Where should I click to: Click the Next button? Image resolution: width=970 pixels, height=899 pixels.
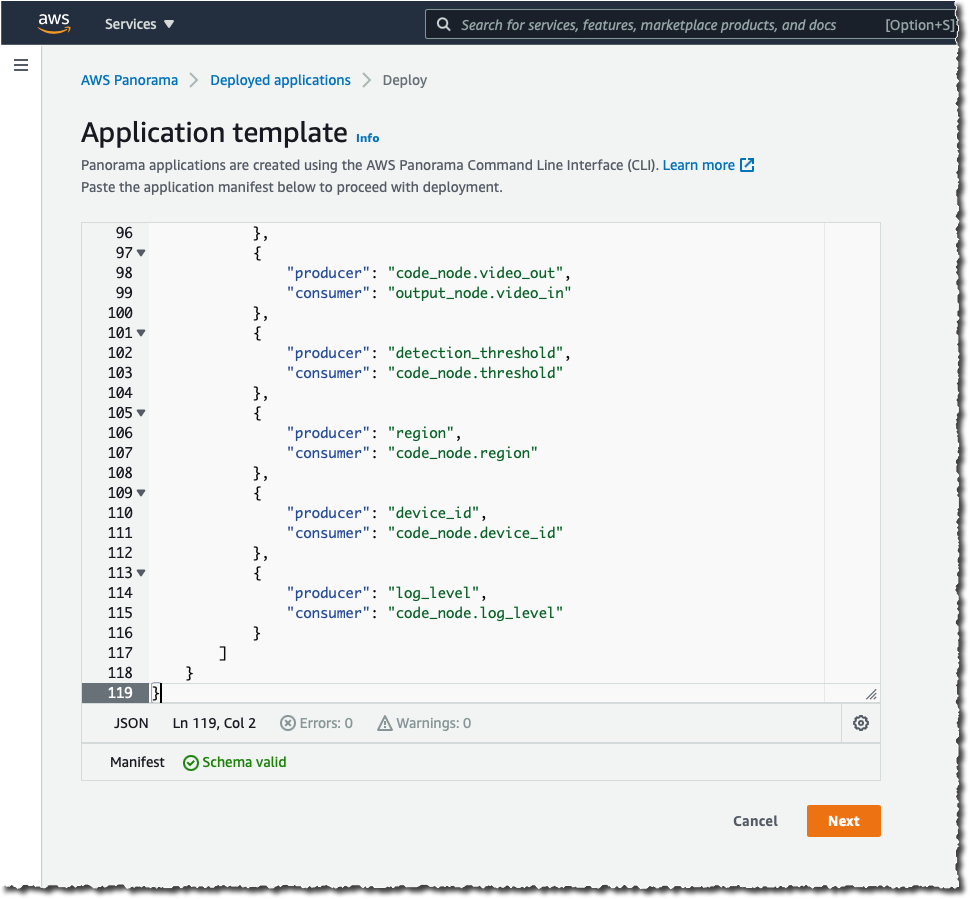[x=843, y=820]
